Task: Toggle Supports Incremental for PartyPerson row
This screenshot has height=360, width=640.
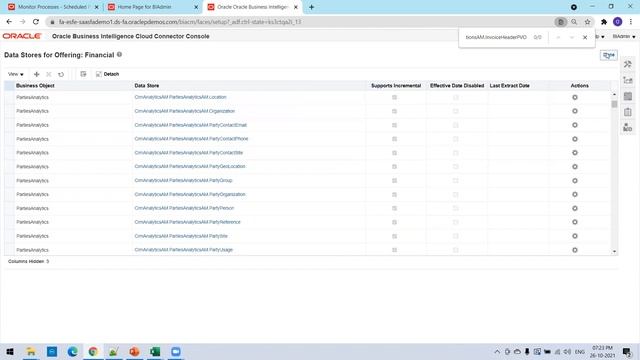Action: click(x=394, y=208)
